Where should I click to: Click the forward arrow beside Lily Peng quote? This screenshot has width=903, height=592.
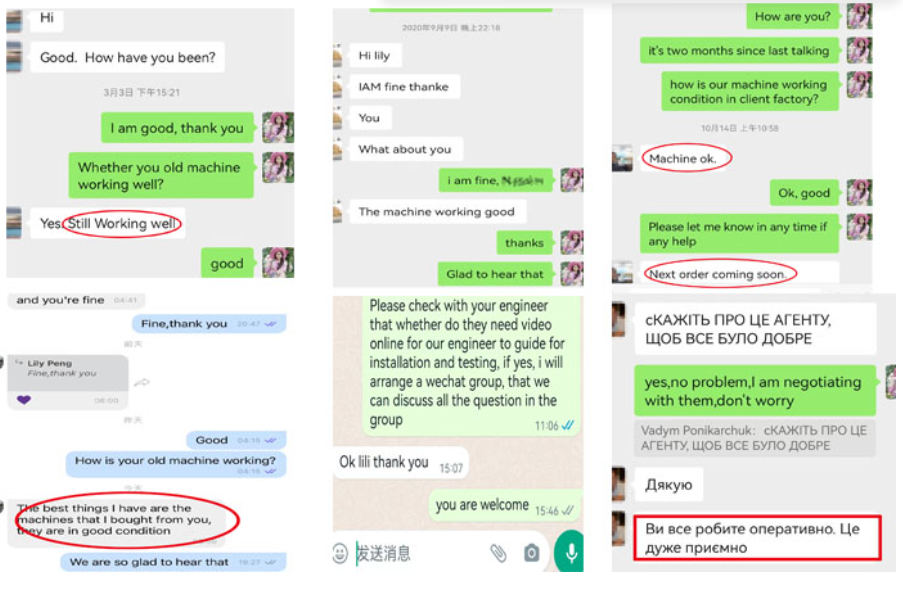[x=142, y=382]
